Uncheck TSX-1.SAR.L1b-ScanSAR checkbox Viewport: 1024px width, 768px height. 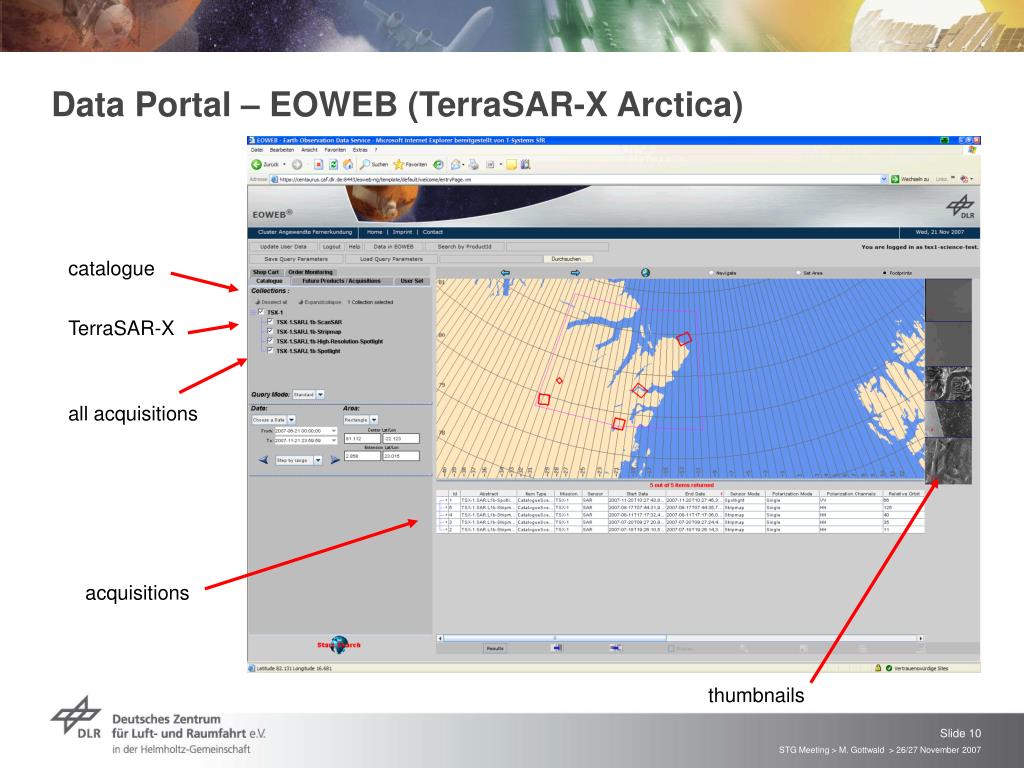pyautogui.click(x=270, y=322)
